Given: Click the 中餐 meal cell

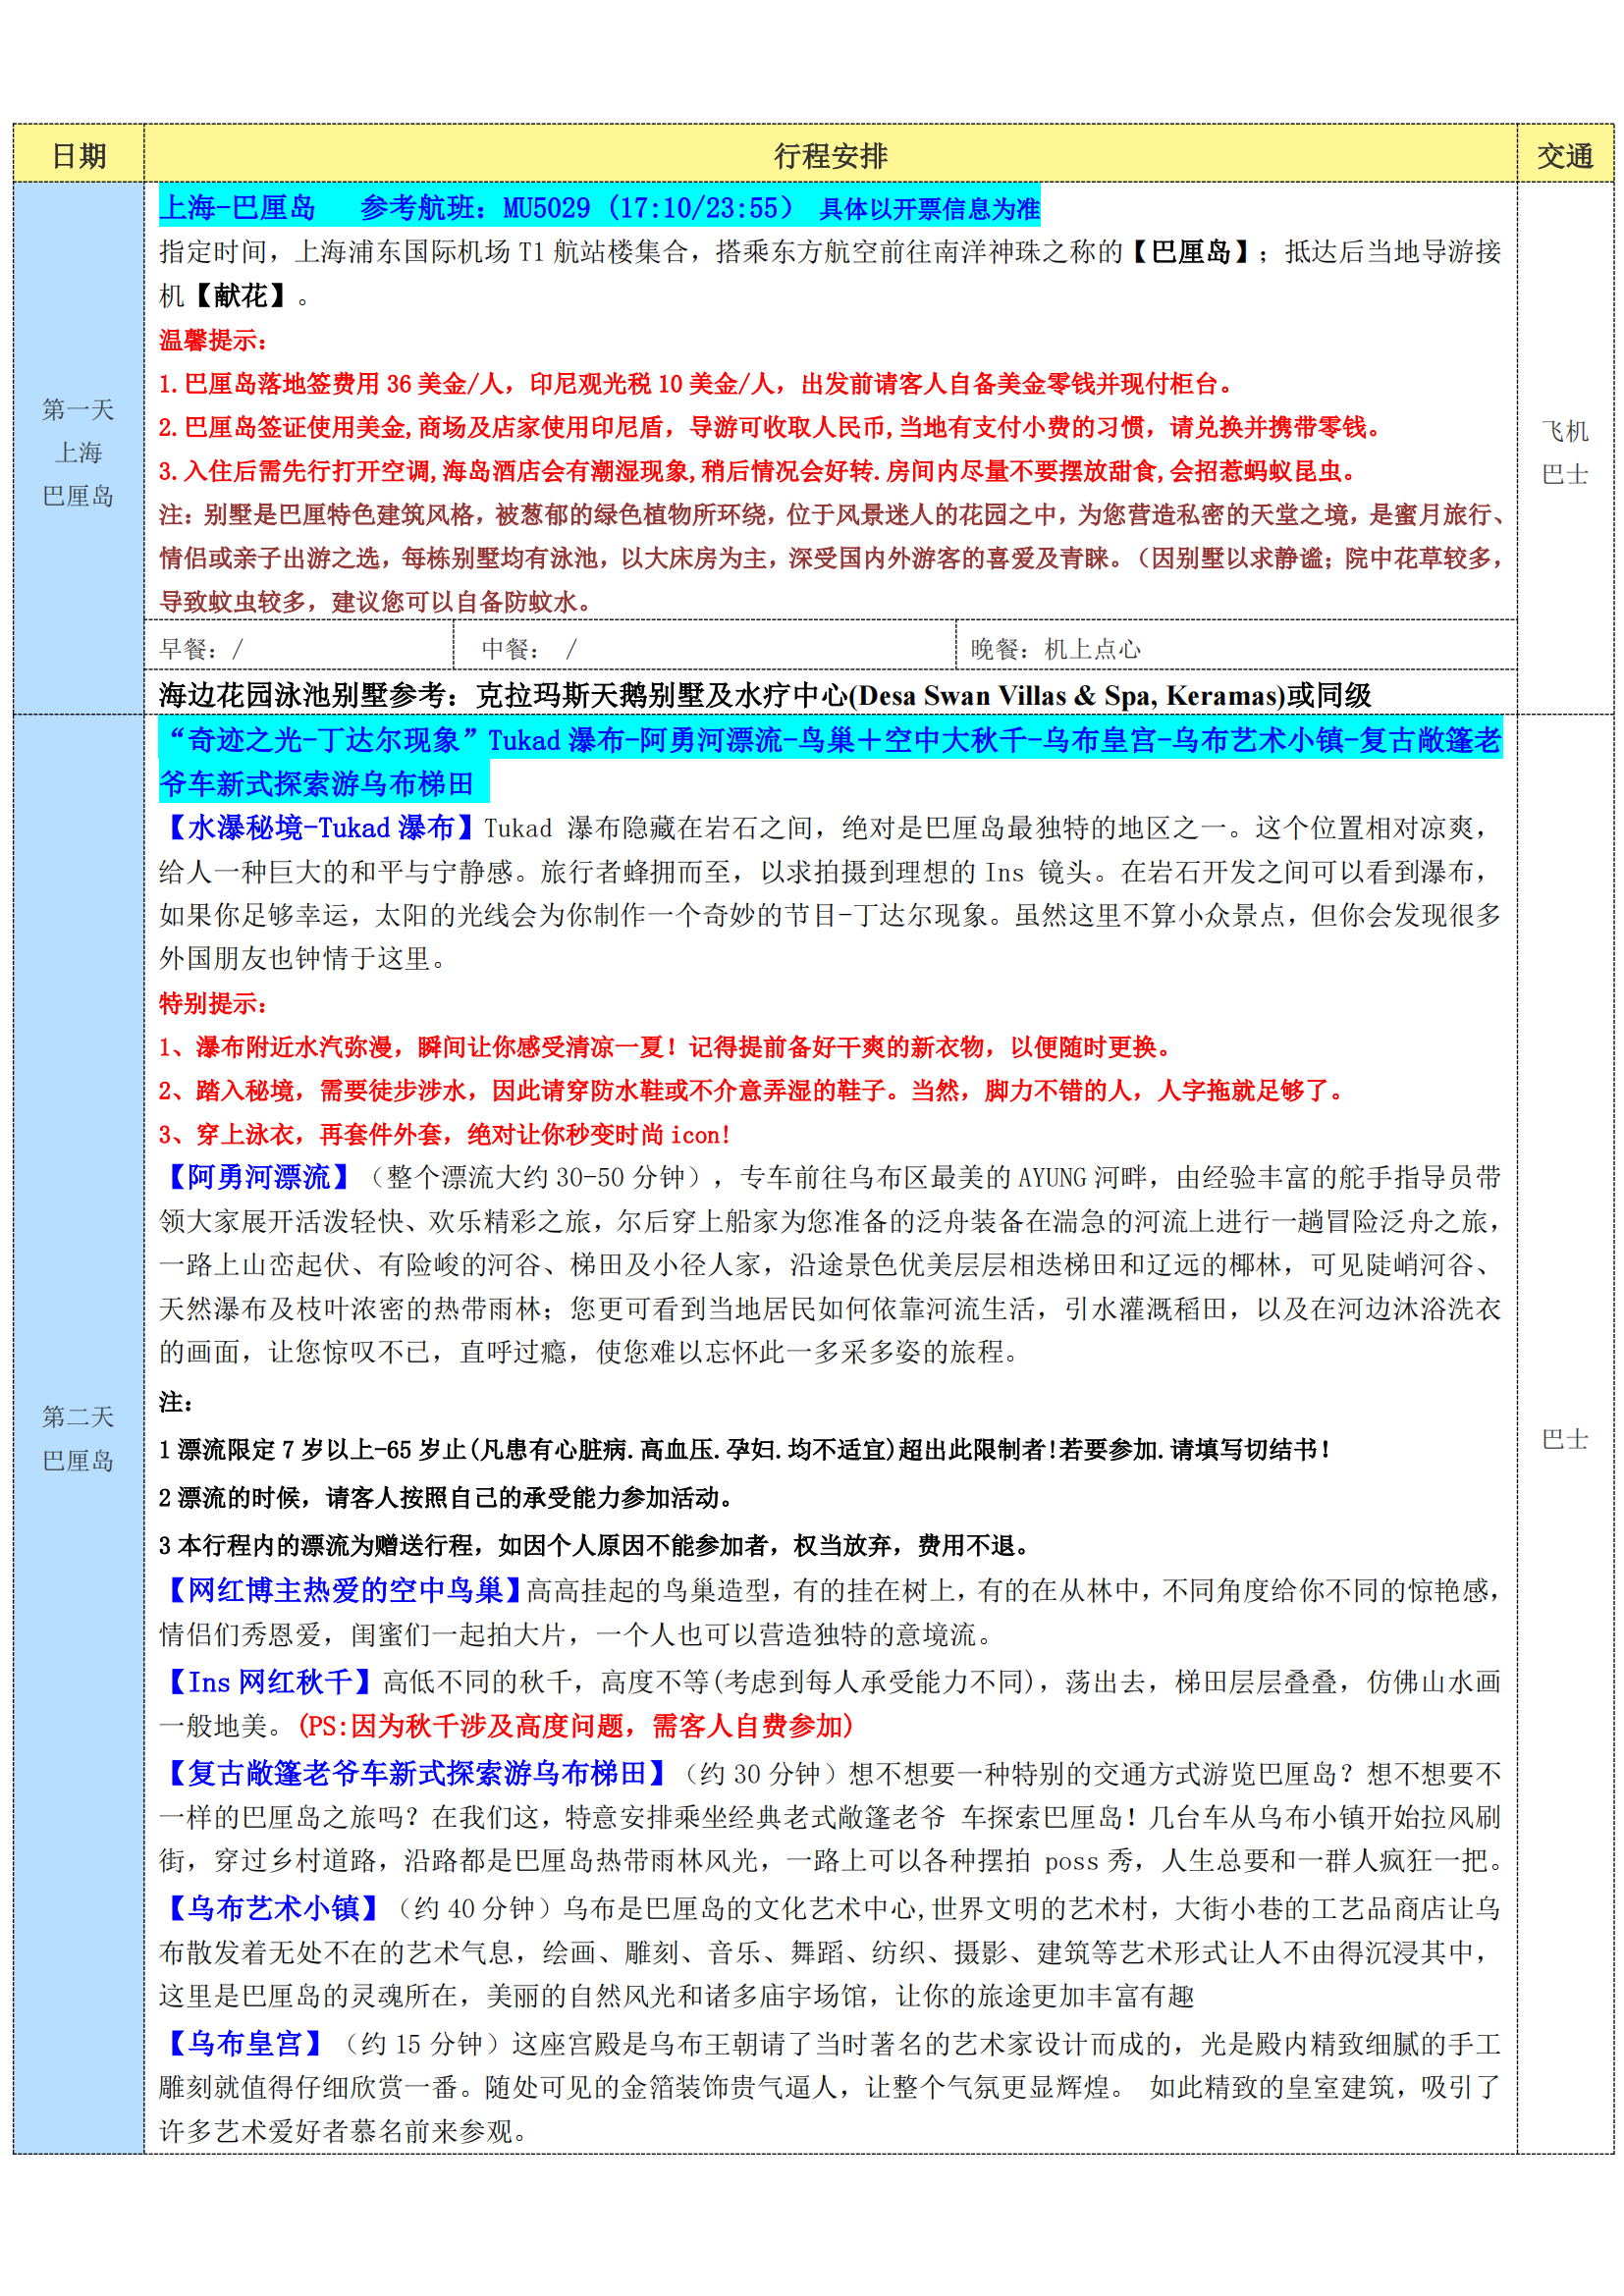Looking at the screenshot, I should [x=704, y=649].
